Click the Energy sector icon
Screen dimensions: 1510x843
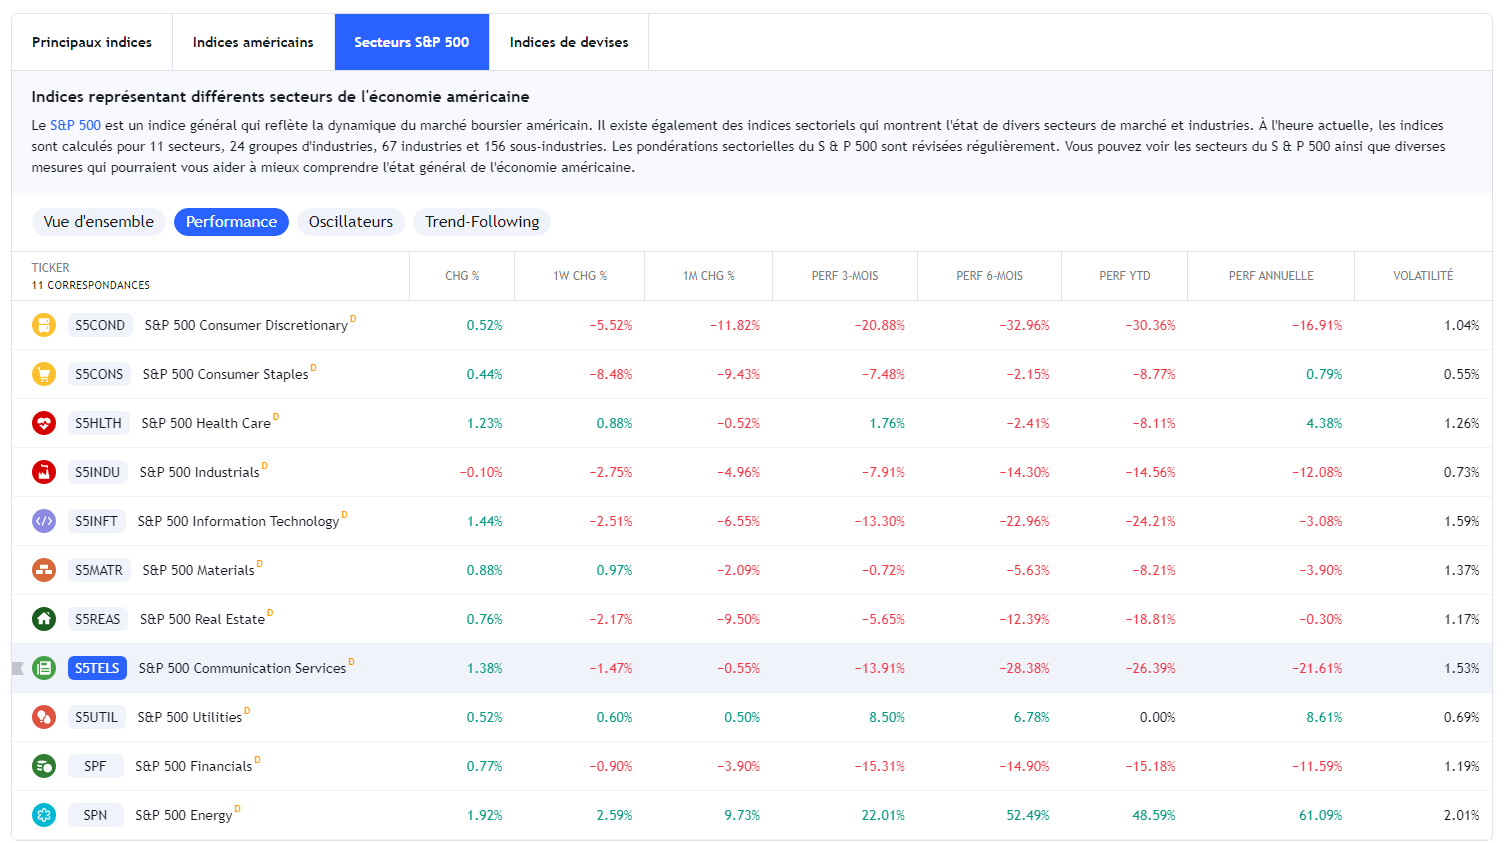(x=44, y=815)
